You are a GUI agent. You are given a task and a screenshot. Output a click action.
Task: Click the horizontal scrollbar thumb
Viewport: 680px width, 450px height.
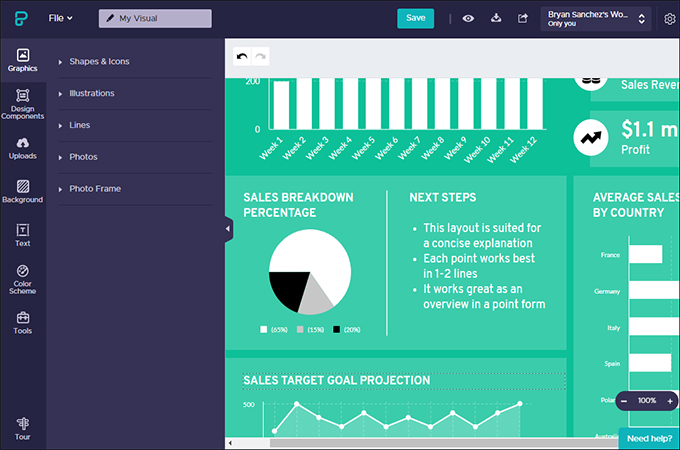444,443
